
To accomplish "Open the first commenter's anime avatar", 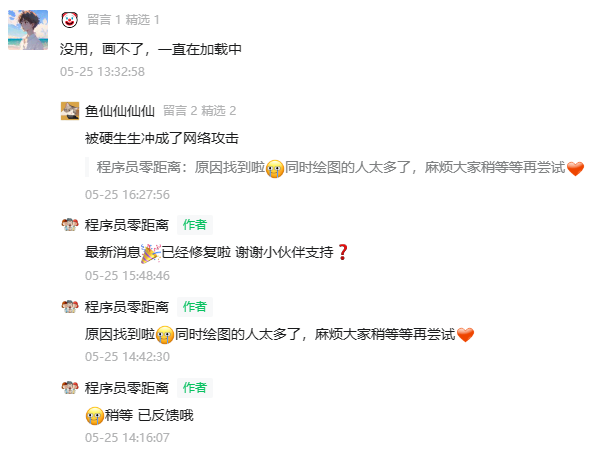I will (x=28, y=30).
